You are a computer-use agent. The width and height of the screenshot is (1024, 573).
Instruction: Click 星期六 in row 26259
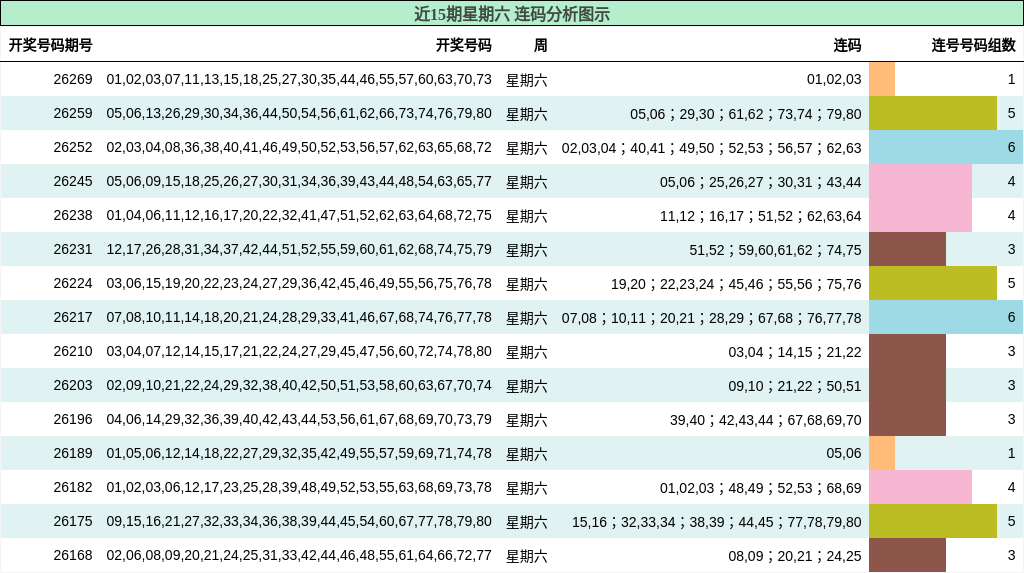point(526,114)
